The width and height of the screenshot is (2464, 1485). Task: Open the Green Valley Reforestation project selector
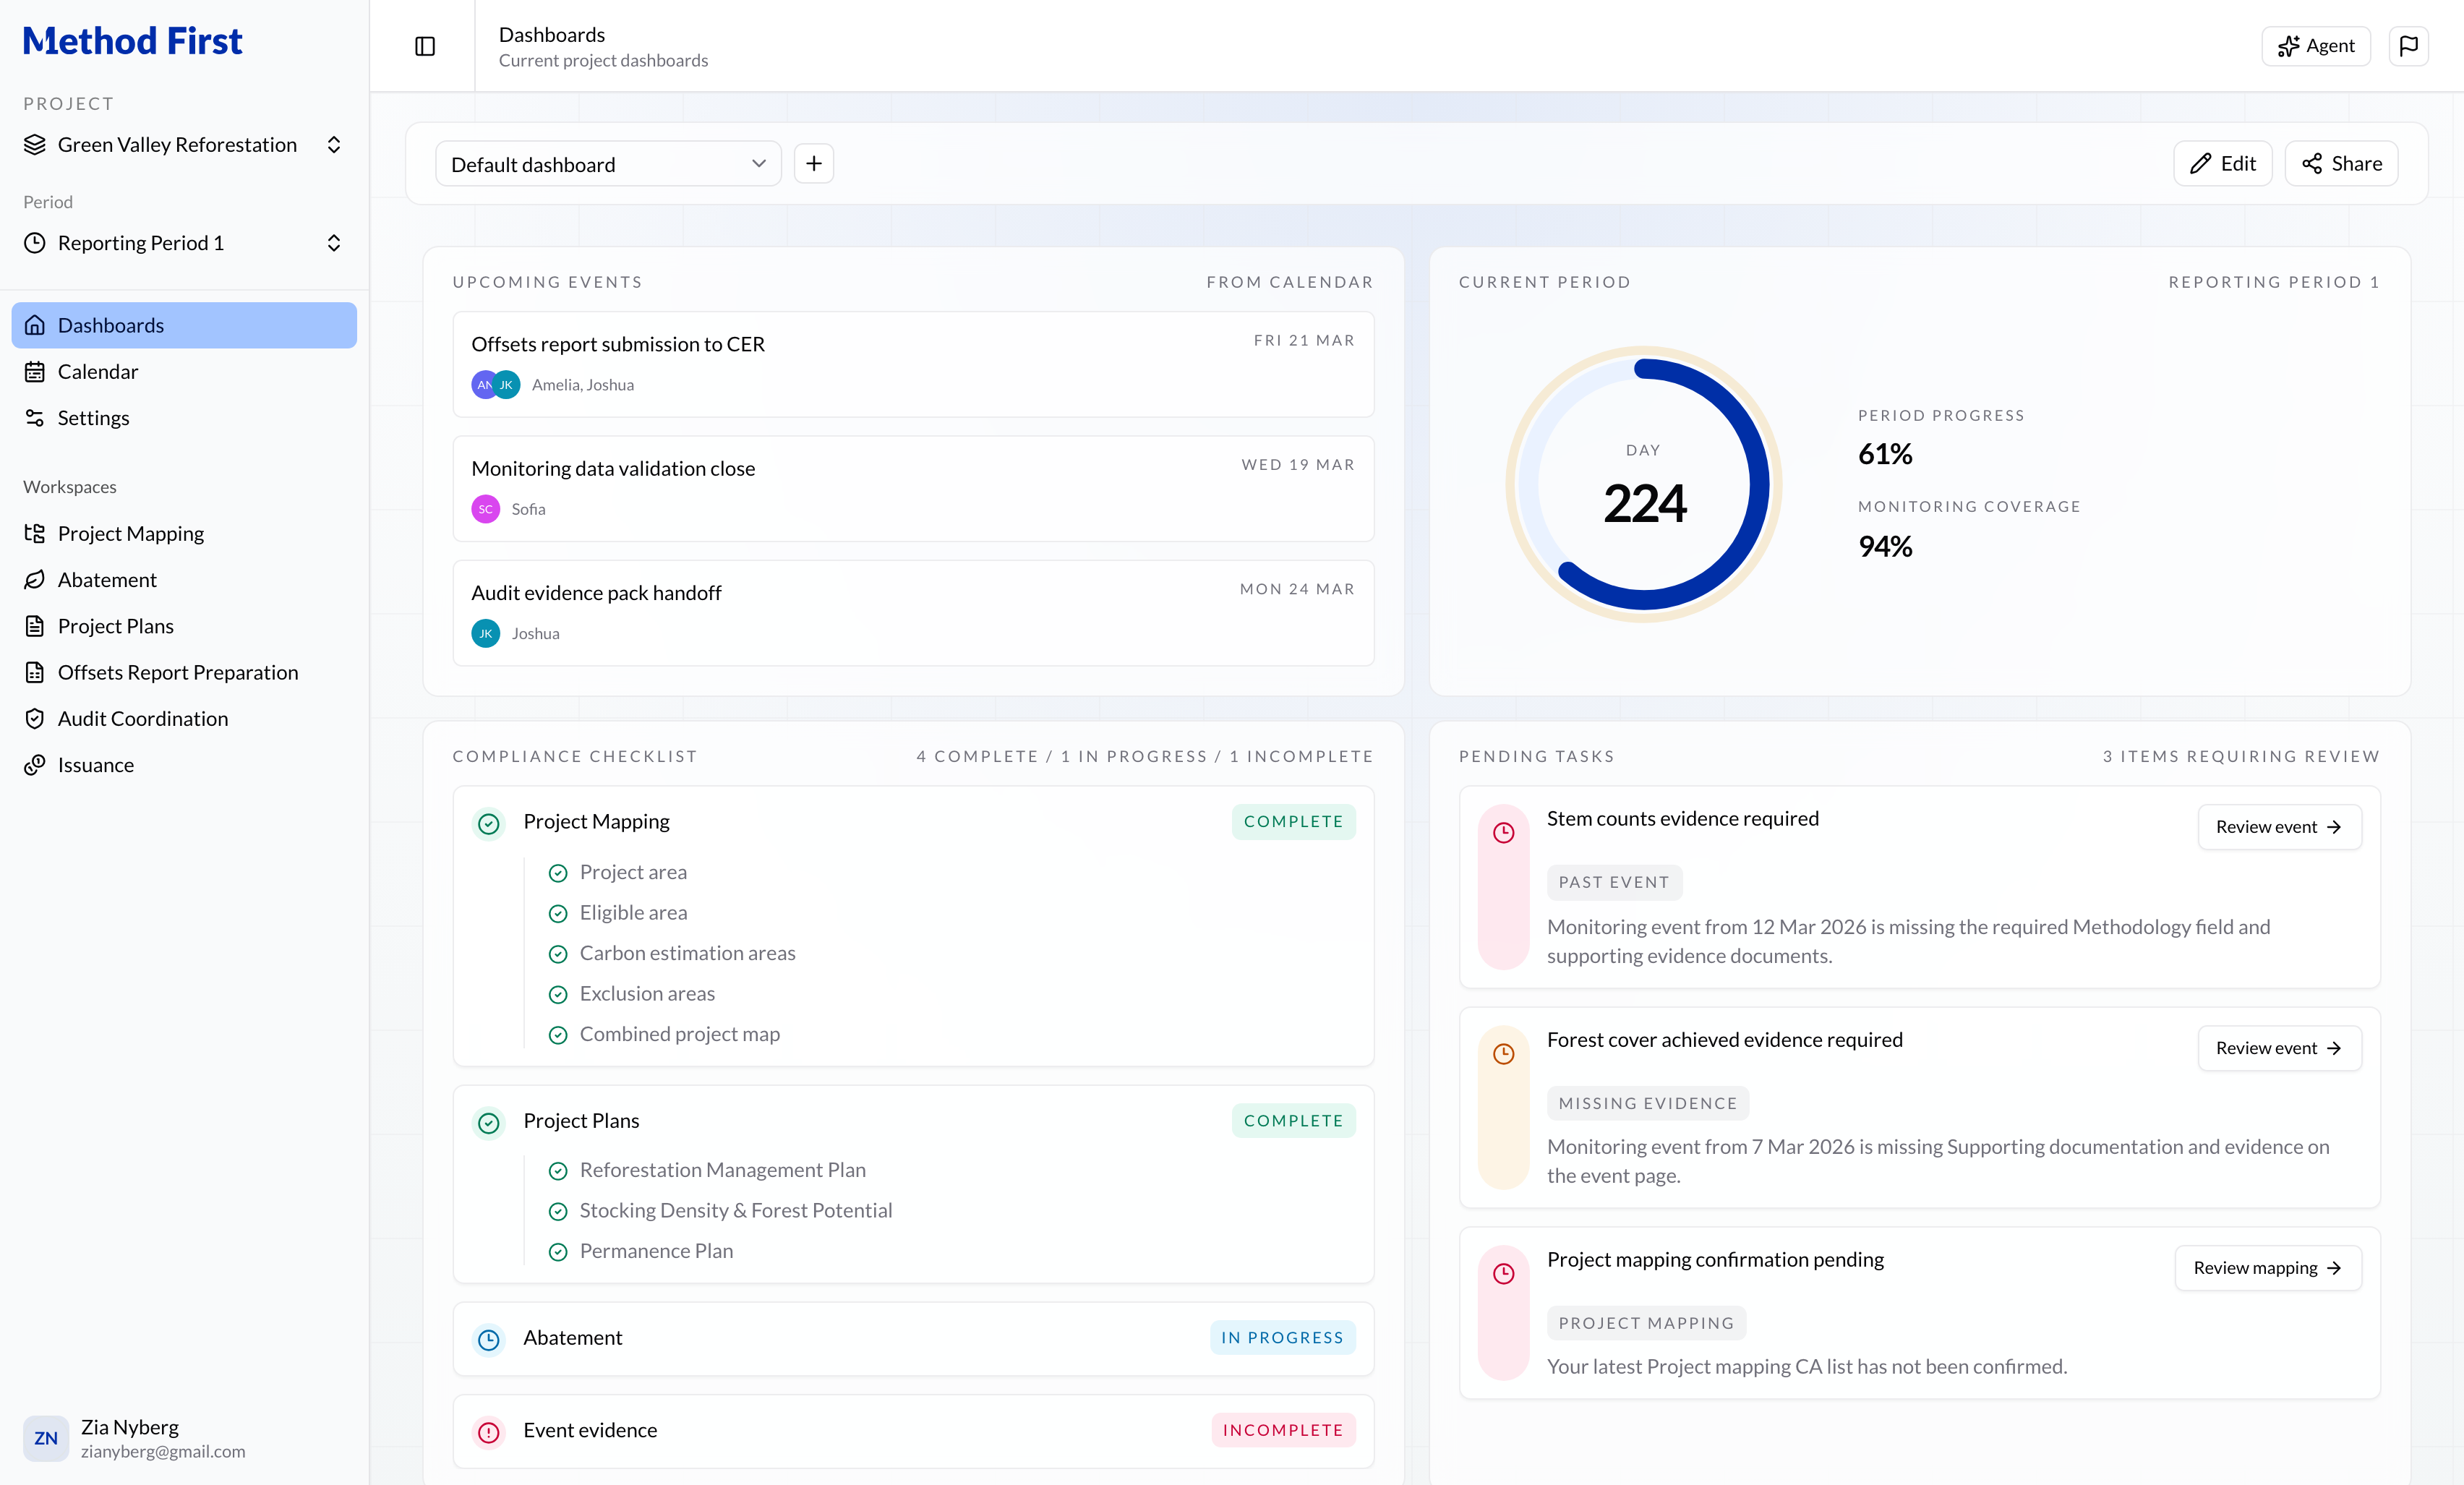[184, 145]
